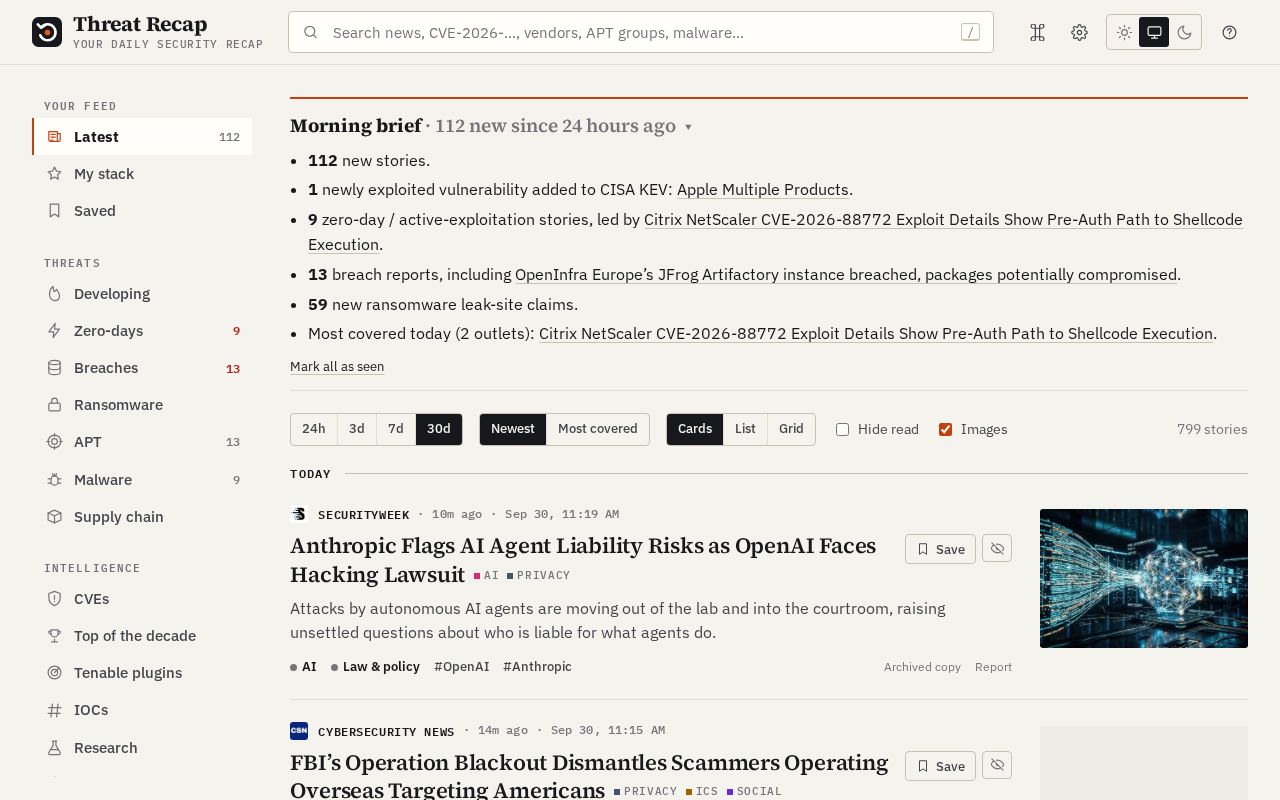1280x800 pixels.
Task: Switch to dark theme
Action: 1184,32
